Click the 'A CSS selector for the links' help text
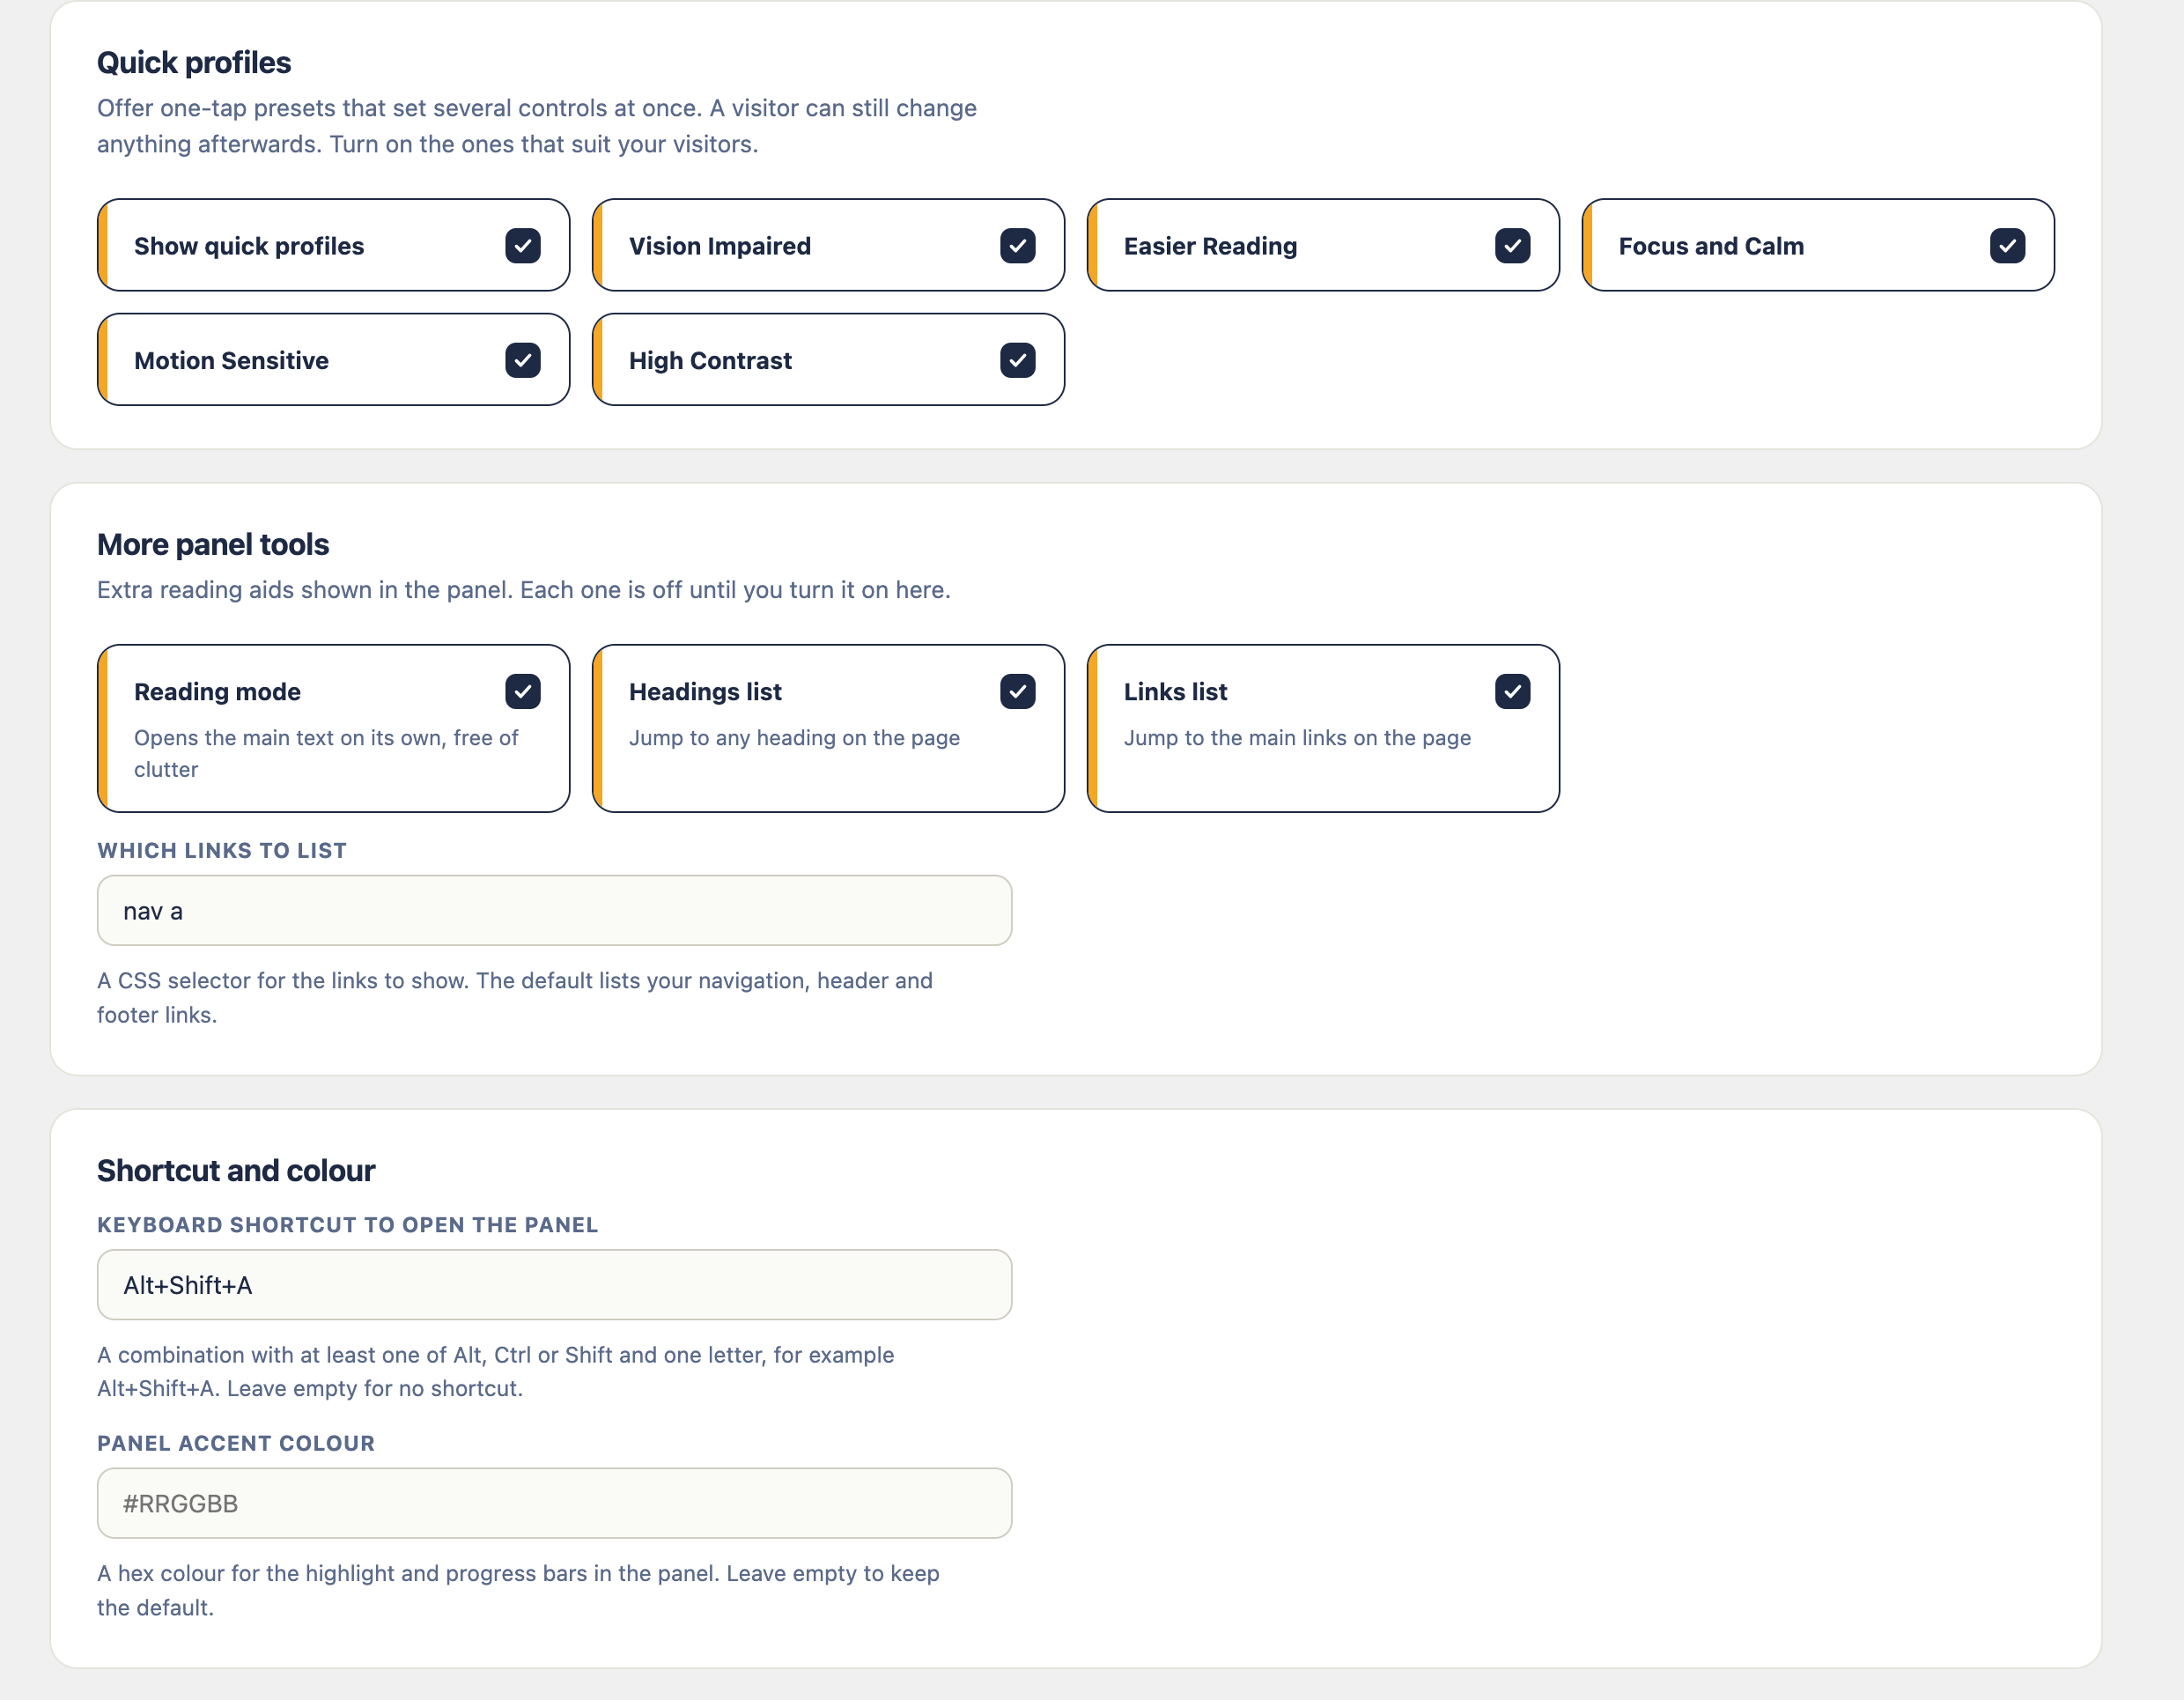 [515, 998]
